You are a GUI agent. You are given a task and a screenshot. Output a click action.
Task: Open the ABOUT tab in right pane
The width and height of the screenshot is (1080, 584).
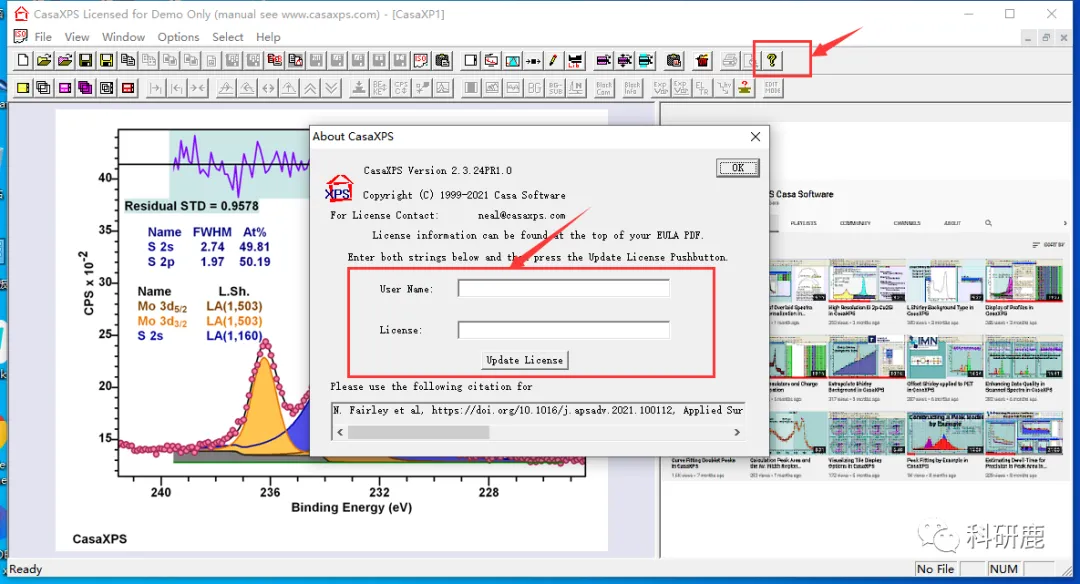click(x=953, y=223)
